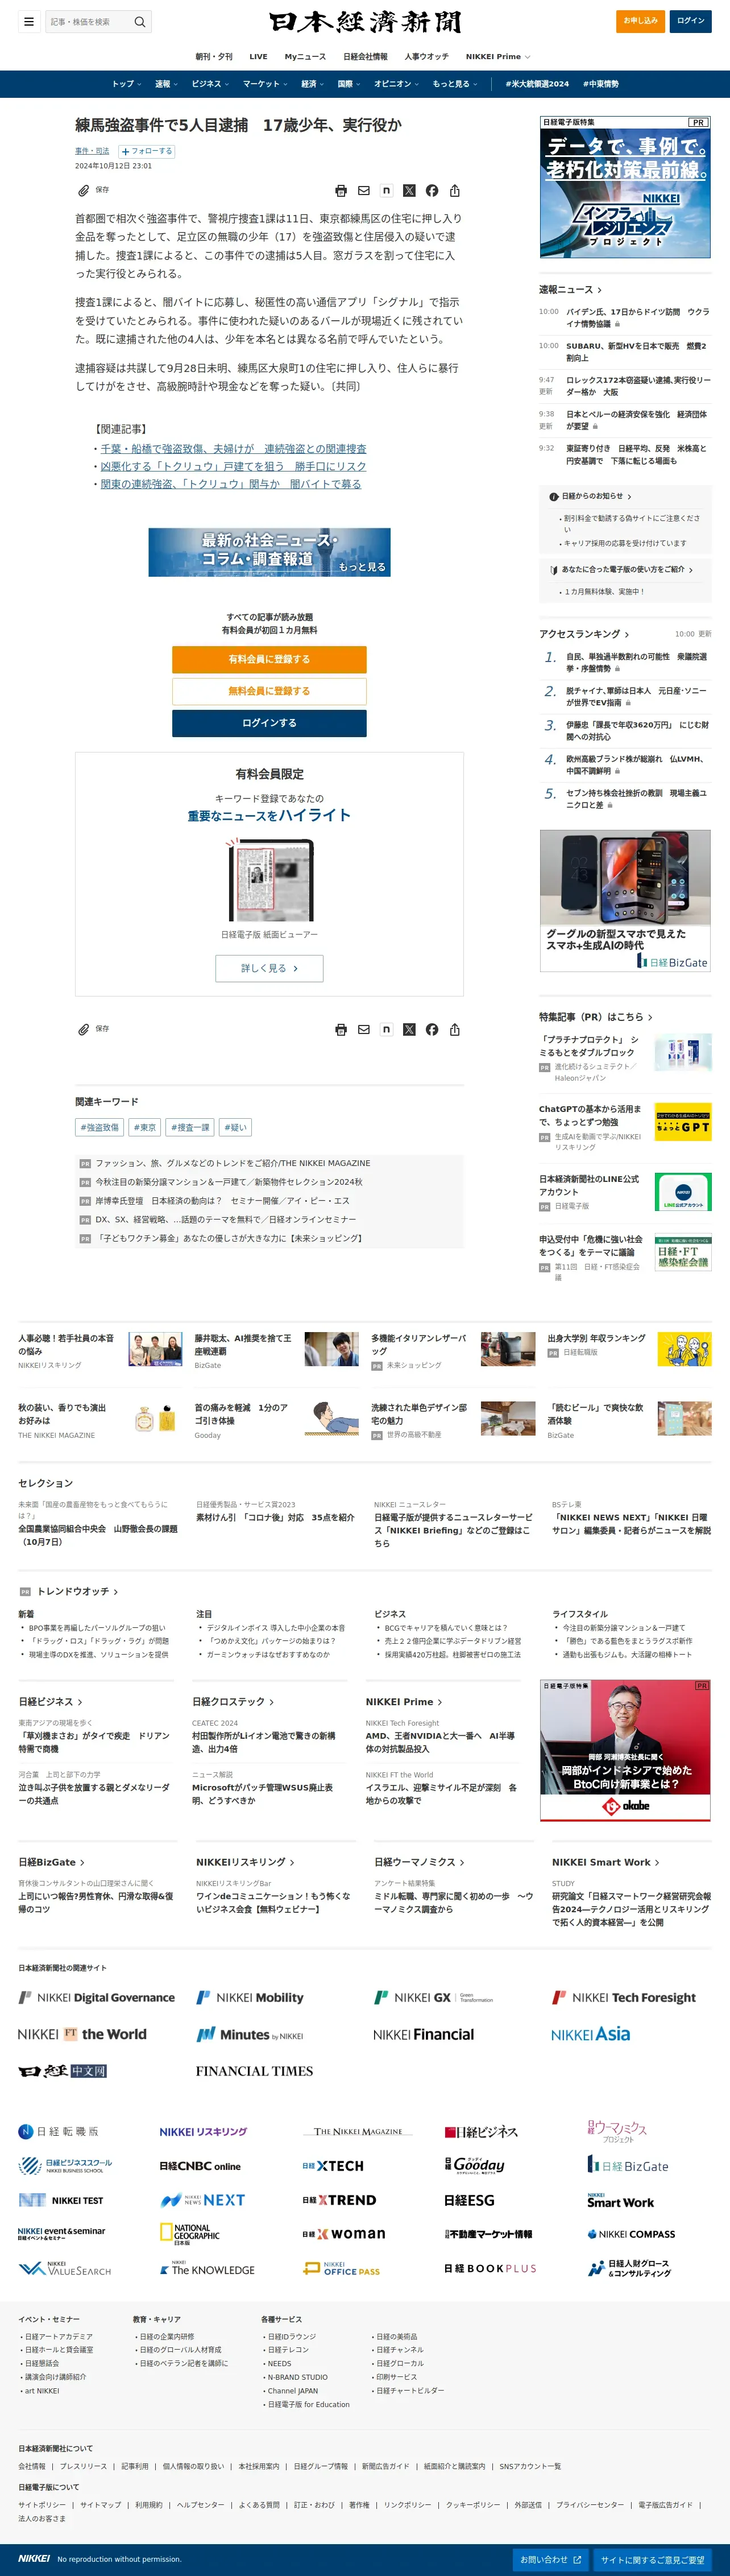Open 速報ニュース section heading link
The image size is (730, 2576).
coord(571,290)
